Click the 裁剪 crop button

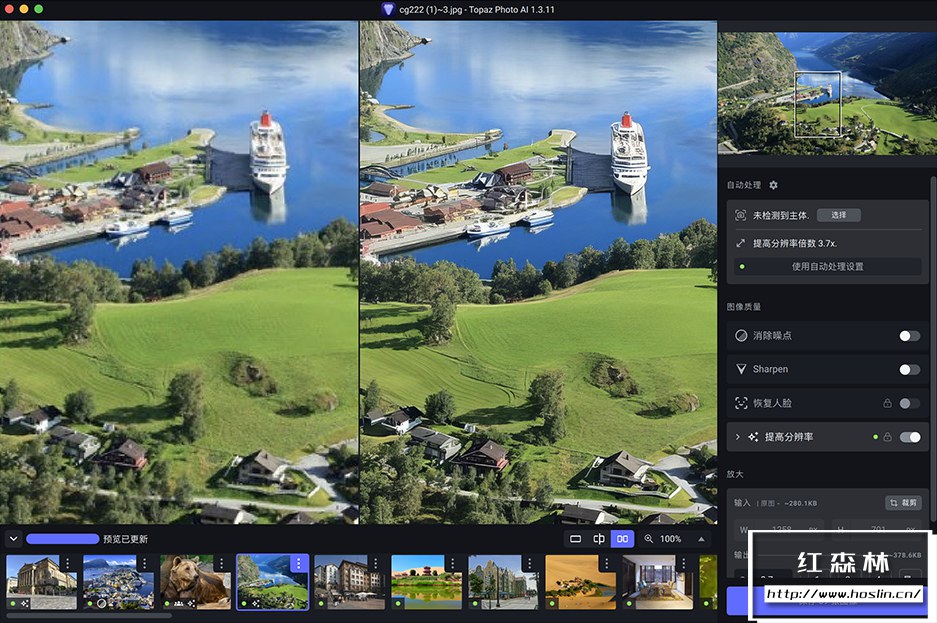click(x=903, y=503)
